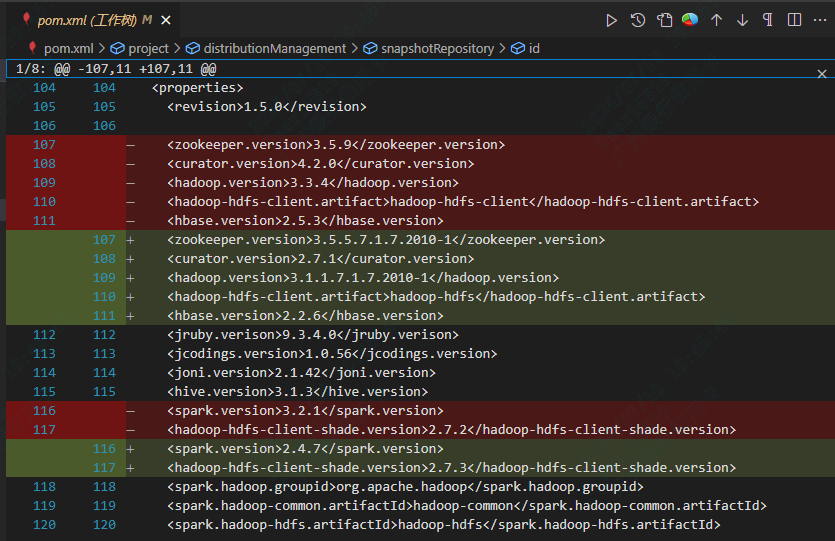Click the colorful pie chart extension icon
Viewport: 835px width, 541px height.
[690, 20]
